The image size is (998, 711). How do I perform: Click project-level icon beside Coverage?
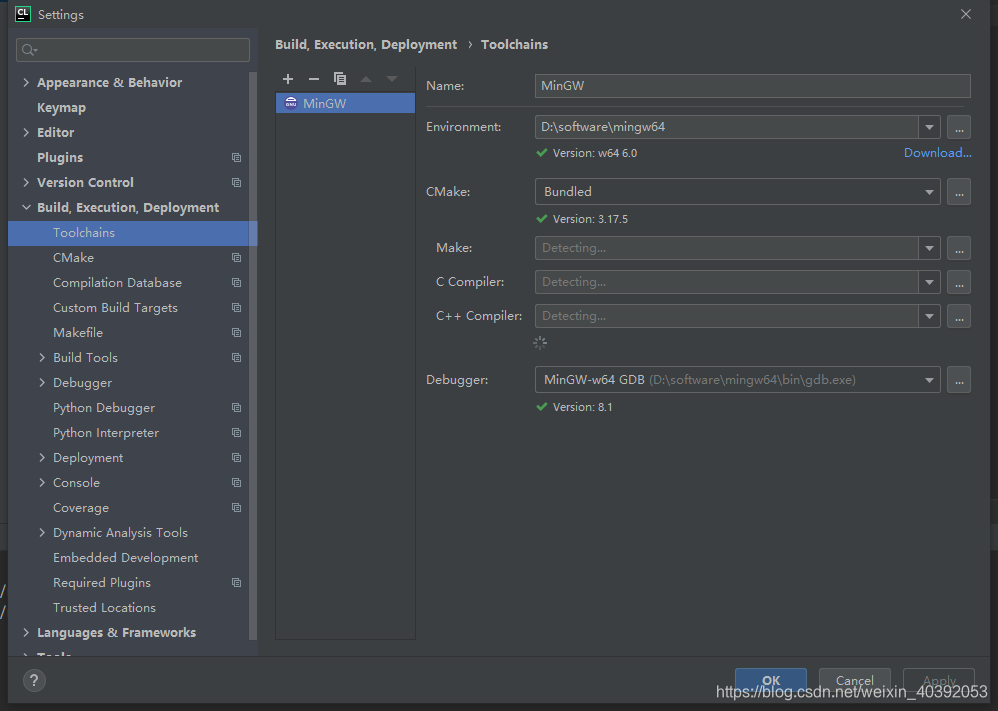pyautogui.click(x=237, y=508)
